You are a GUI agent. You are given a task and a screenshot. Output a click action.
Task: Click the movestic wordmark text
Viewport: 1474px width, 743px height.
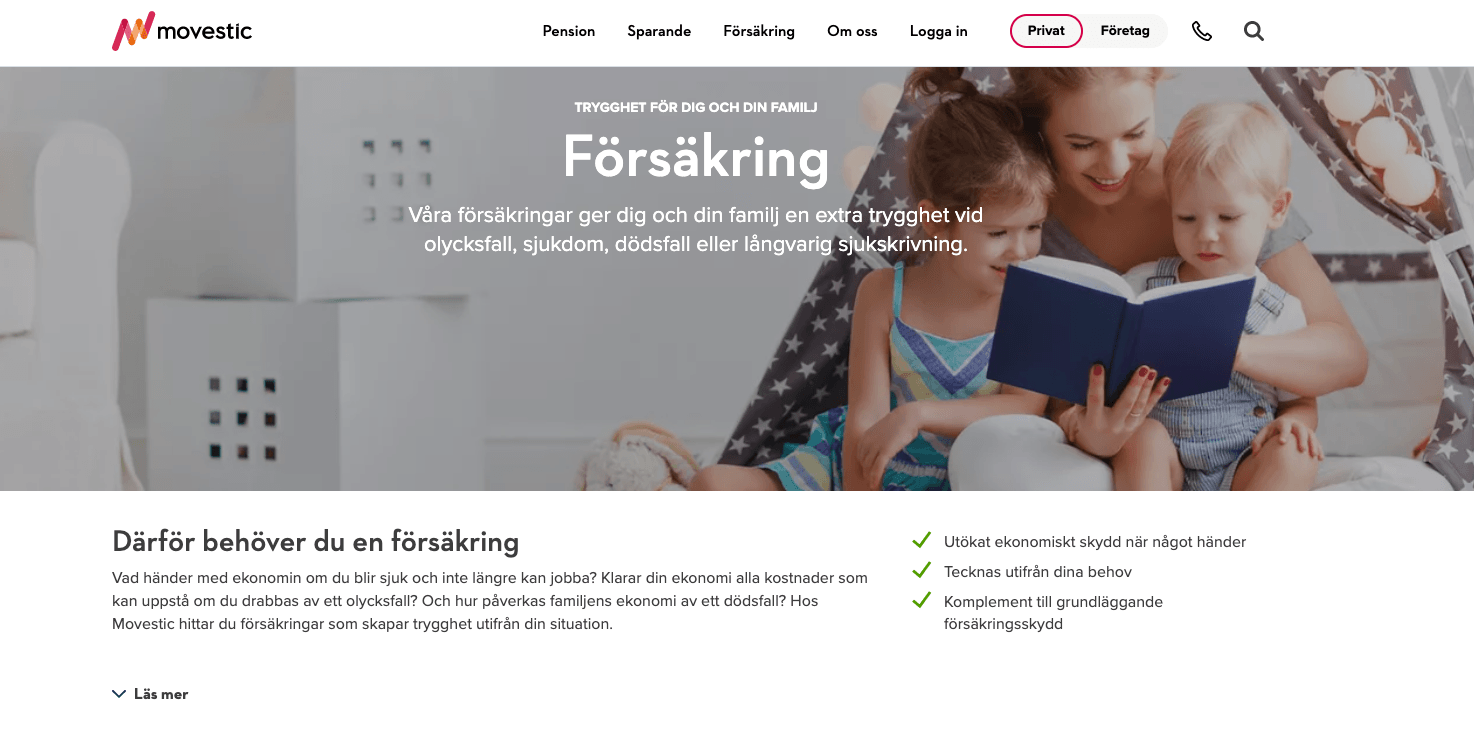coord(205,33)
